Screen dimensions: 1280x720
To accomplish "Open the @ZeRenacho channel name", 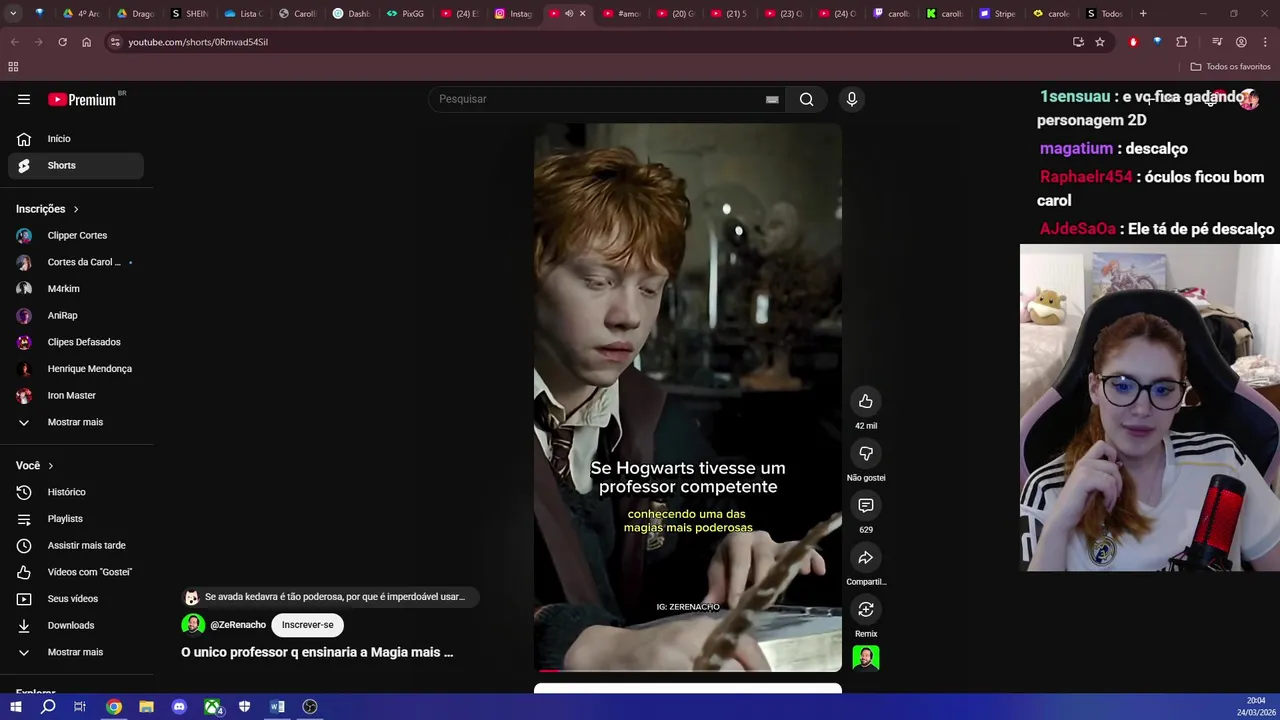I will coord(238,625).
